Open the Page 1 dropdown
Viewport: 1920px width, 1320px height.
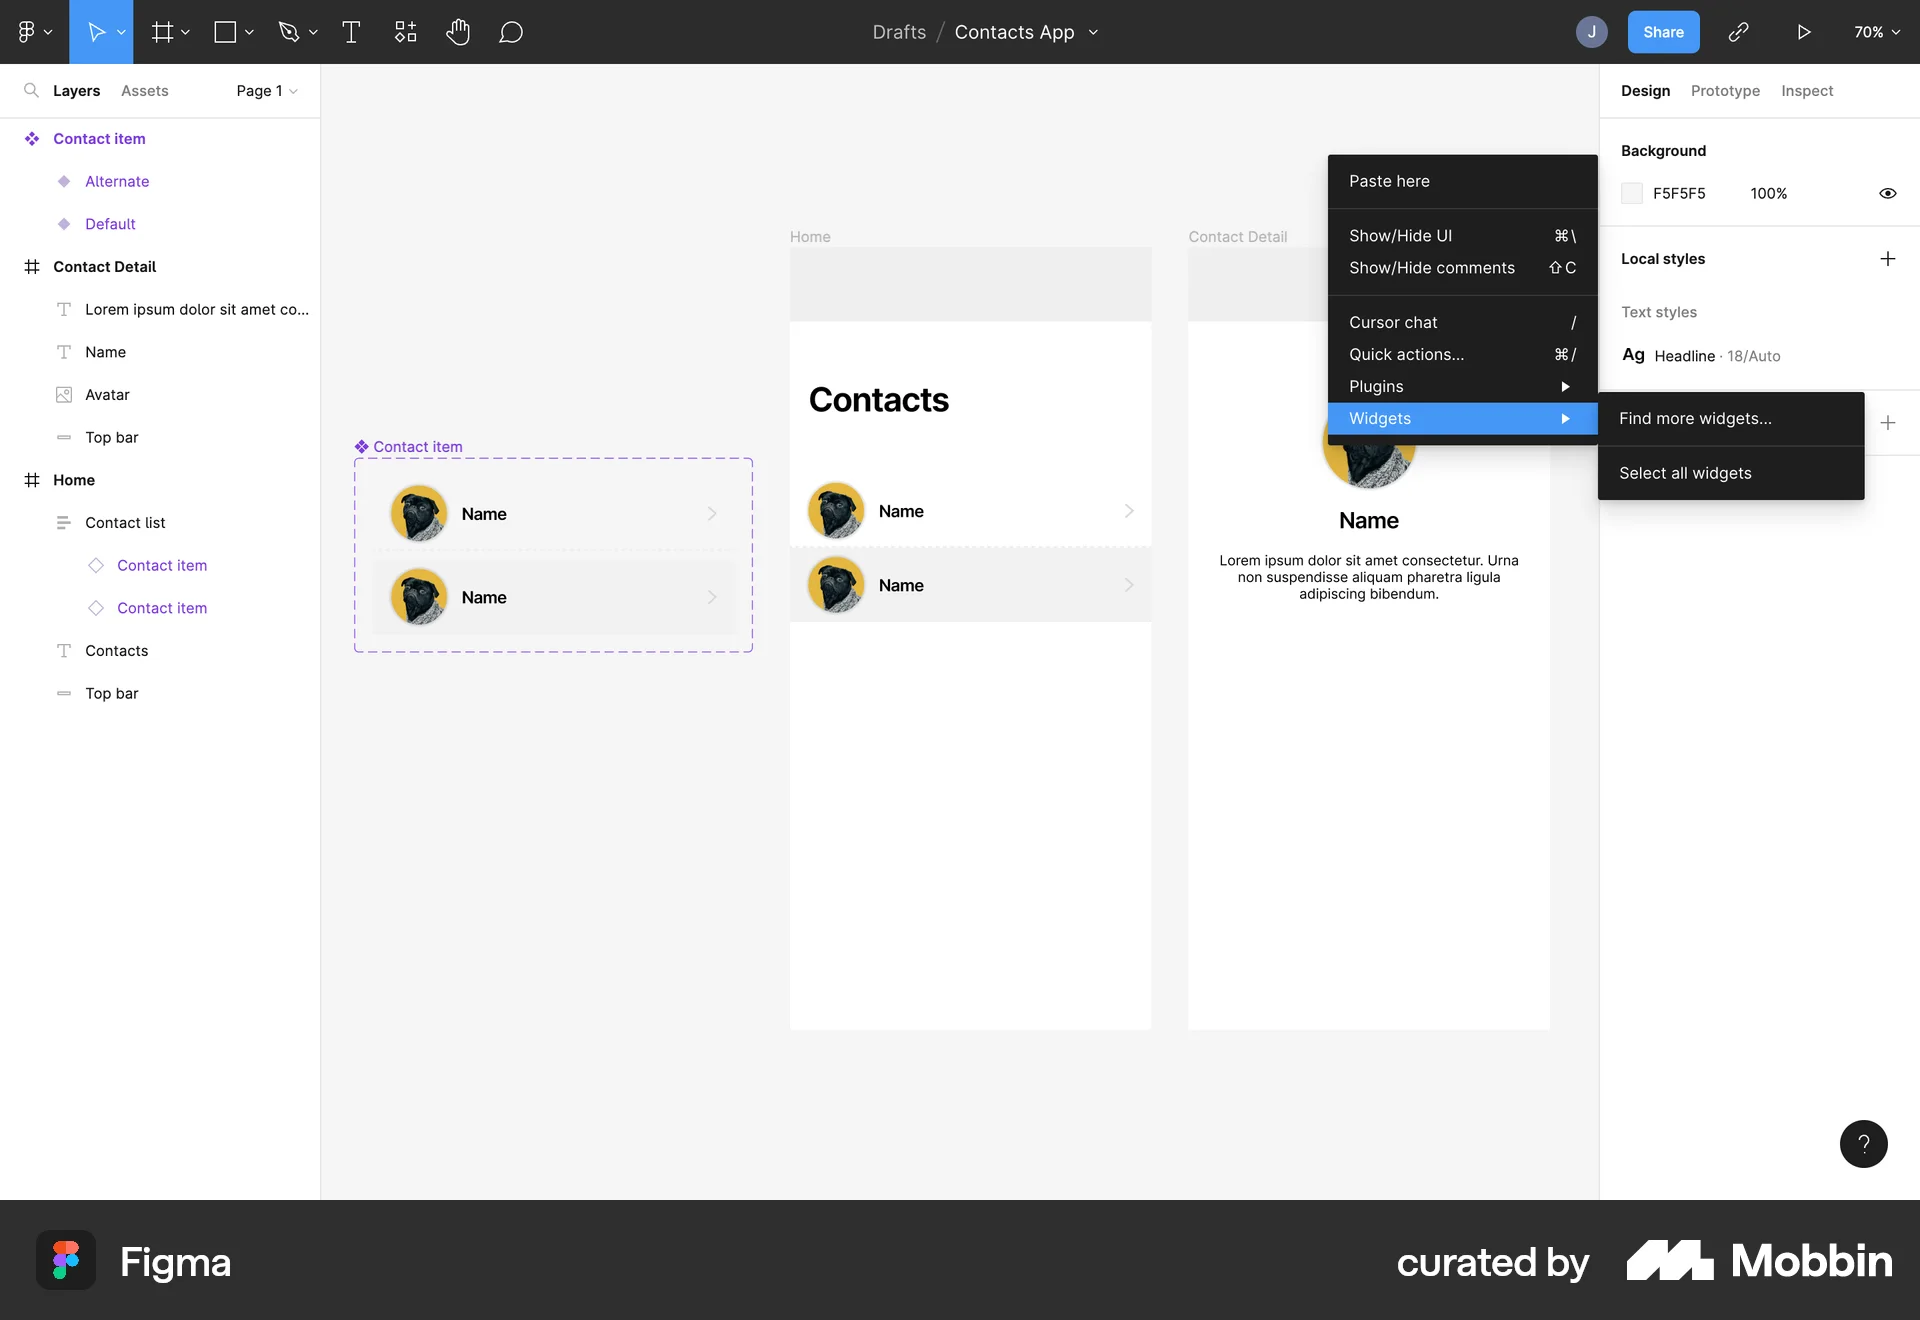click(x=265, y=91)
